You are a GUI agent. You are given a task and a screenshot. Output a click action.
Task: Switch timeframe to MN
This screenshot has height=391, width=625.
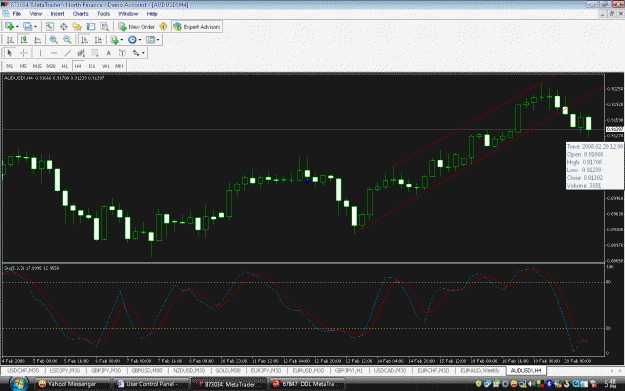(119, 66)
